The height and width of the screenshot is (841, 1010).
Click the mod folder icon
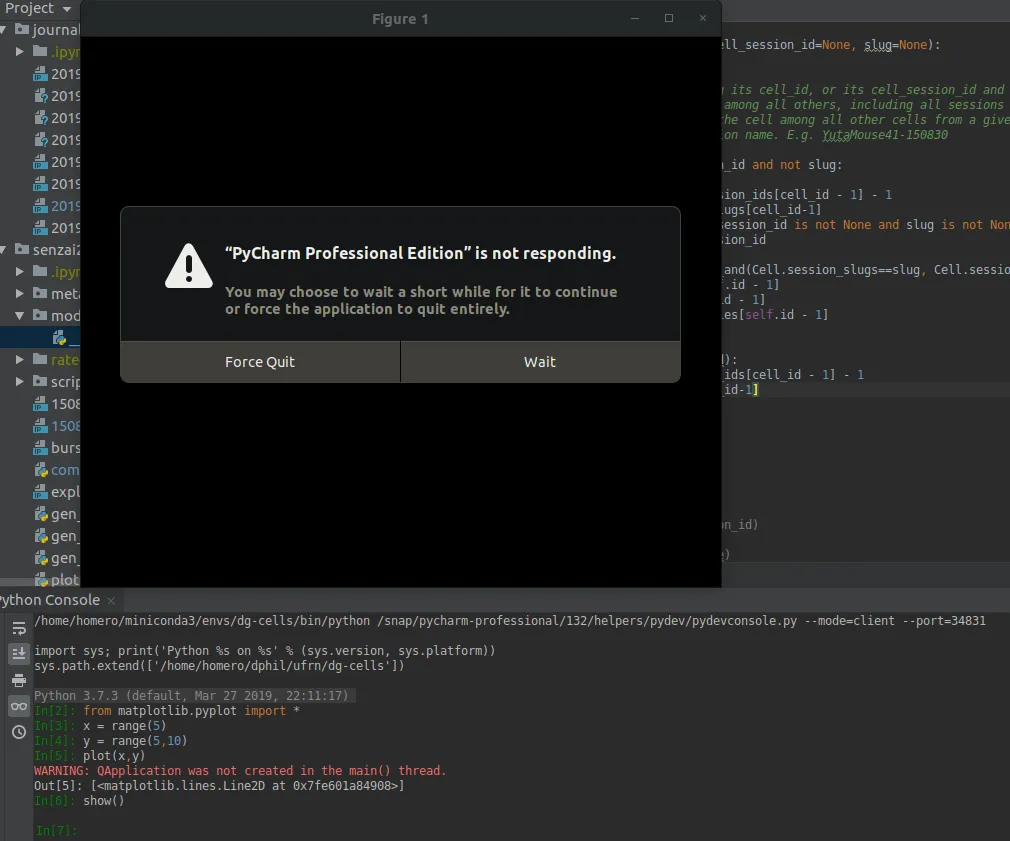tap(40, 315)
